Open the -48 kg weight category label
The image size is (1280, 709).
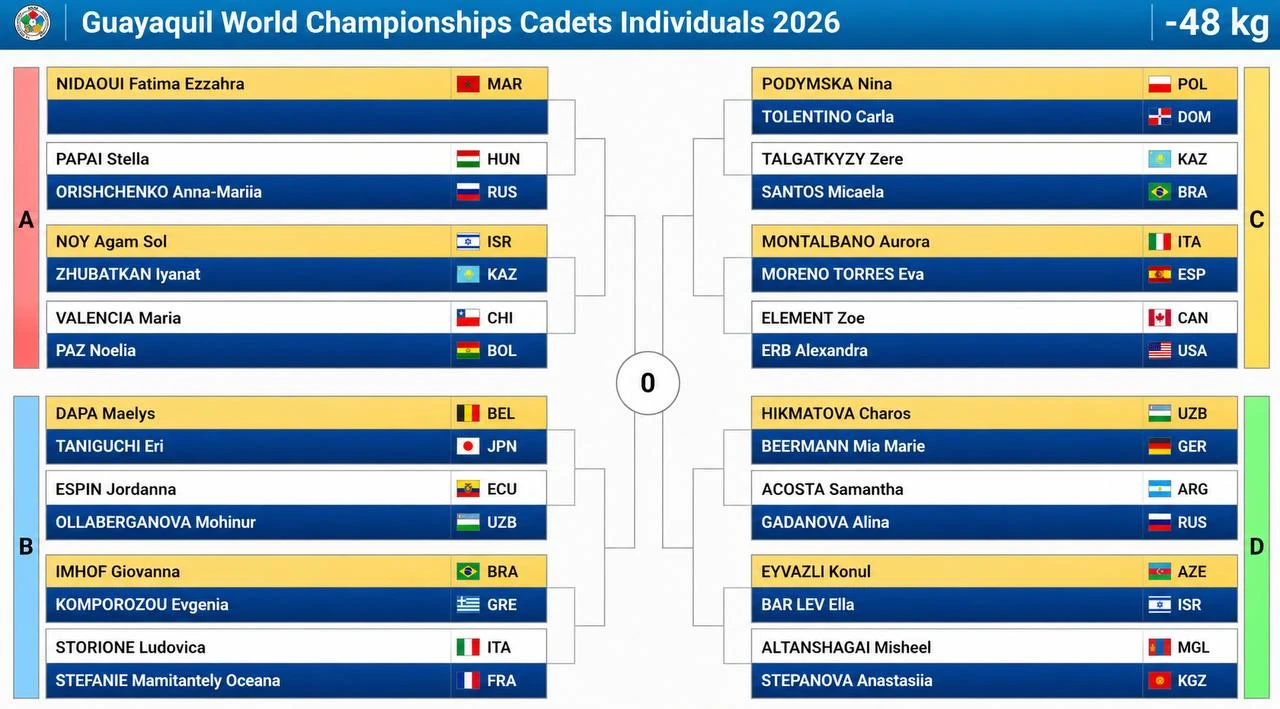click(1217, 23)
